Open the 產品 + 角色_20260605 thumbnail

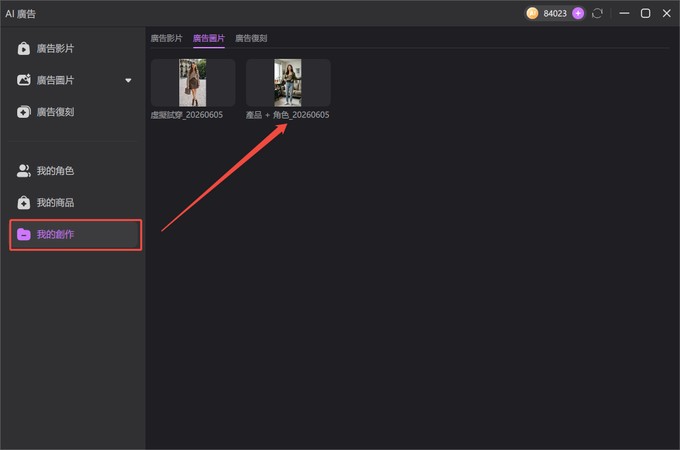[288, 83]
